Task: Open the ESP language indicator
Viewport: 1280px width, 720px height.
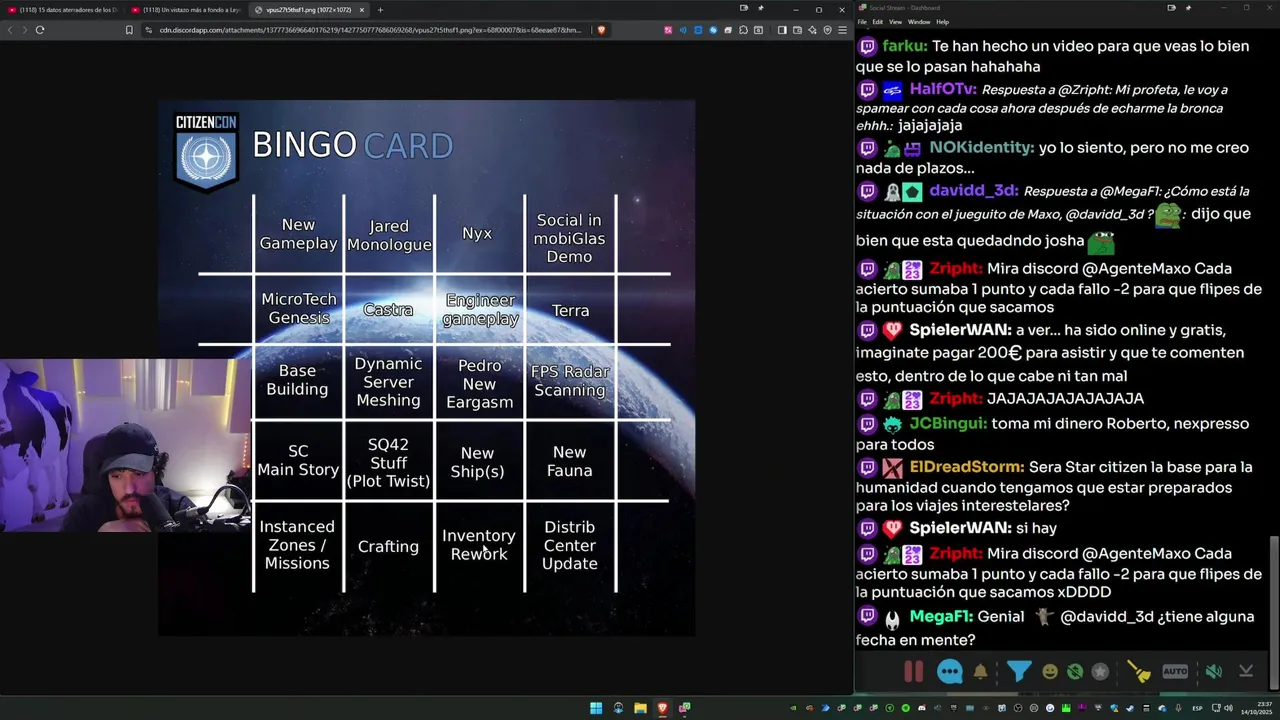Action: point(1197,708)
